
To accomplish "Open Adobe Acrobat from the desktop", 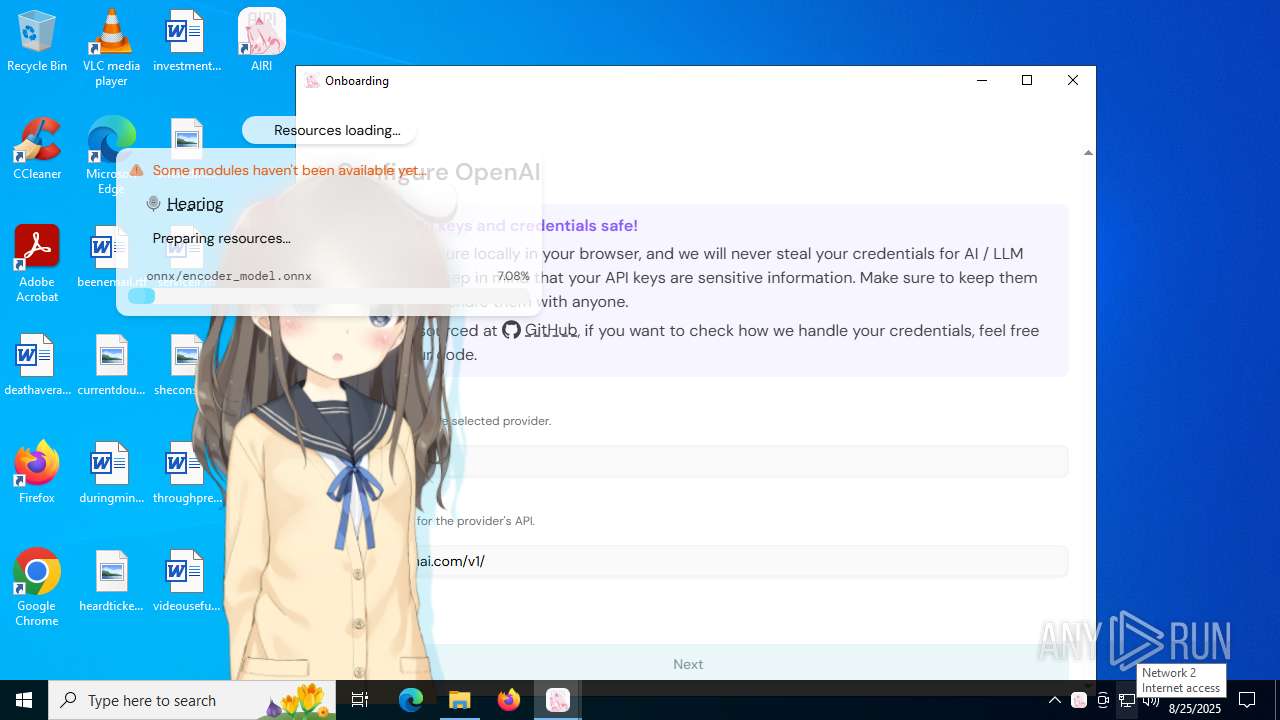I will point(37,264).
